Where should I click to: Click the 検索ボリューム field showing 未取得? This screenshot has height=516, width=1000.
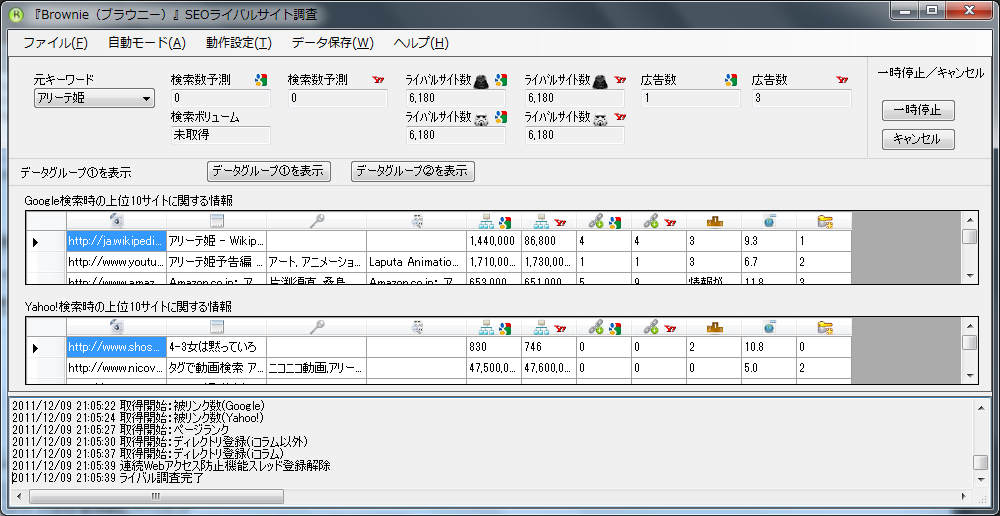220,135
